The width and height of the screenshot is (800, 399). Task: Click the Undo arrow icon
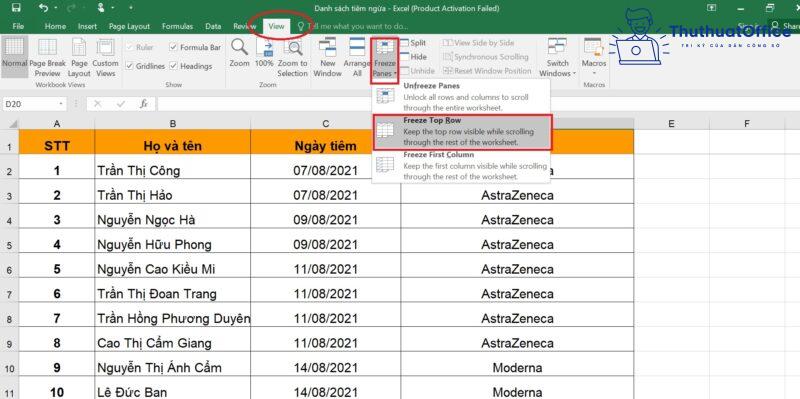[x=43, y=8]
